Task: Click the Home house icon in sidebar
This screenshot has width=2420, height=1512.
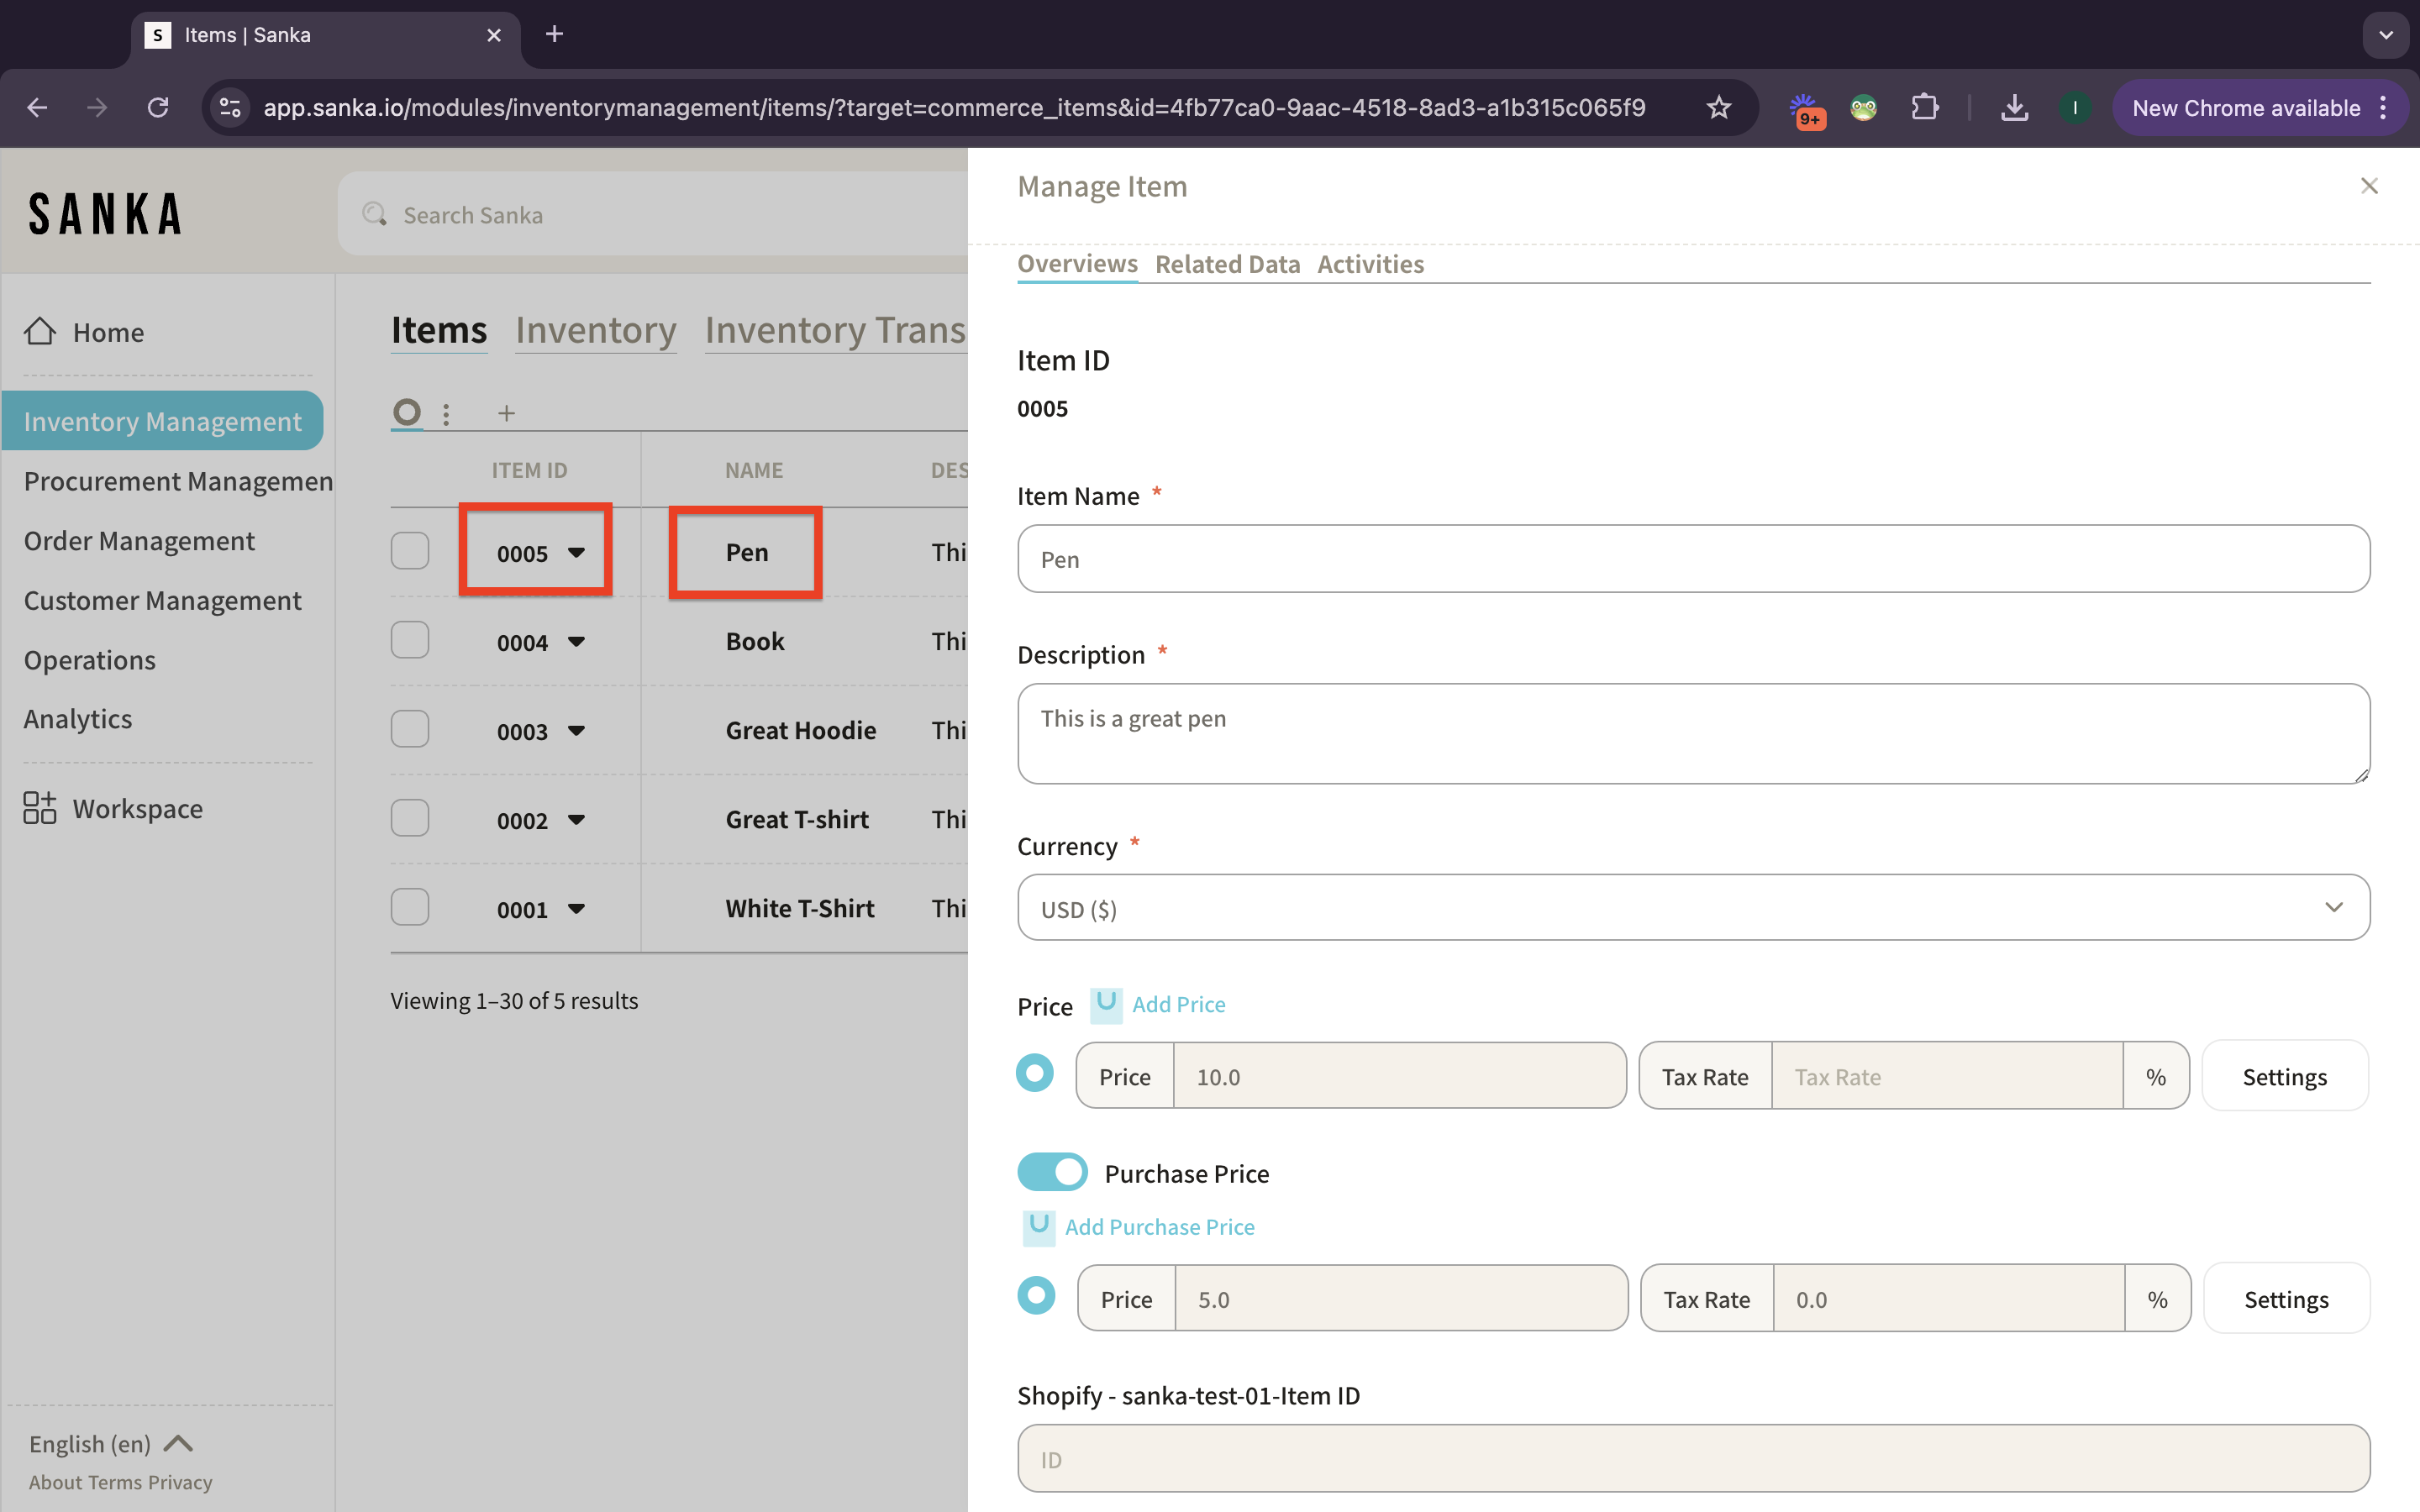Action: coord(40,331)
